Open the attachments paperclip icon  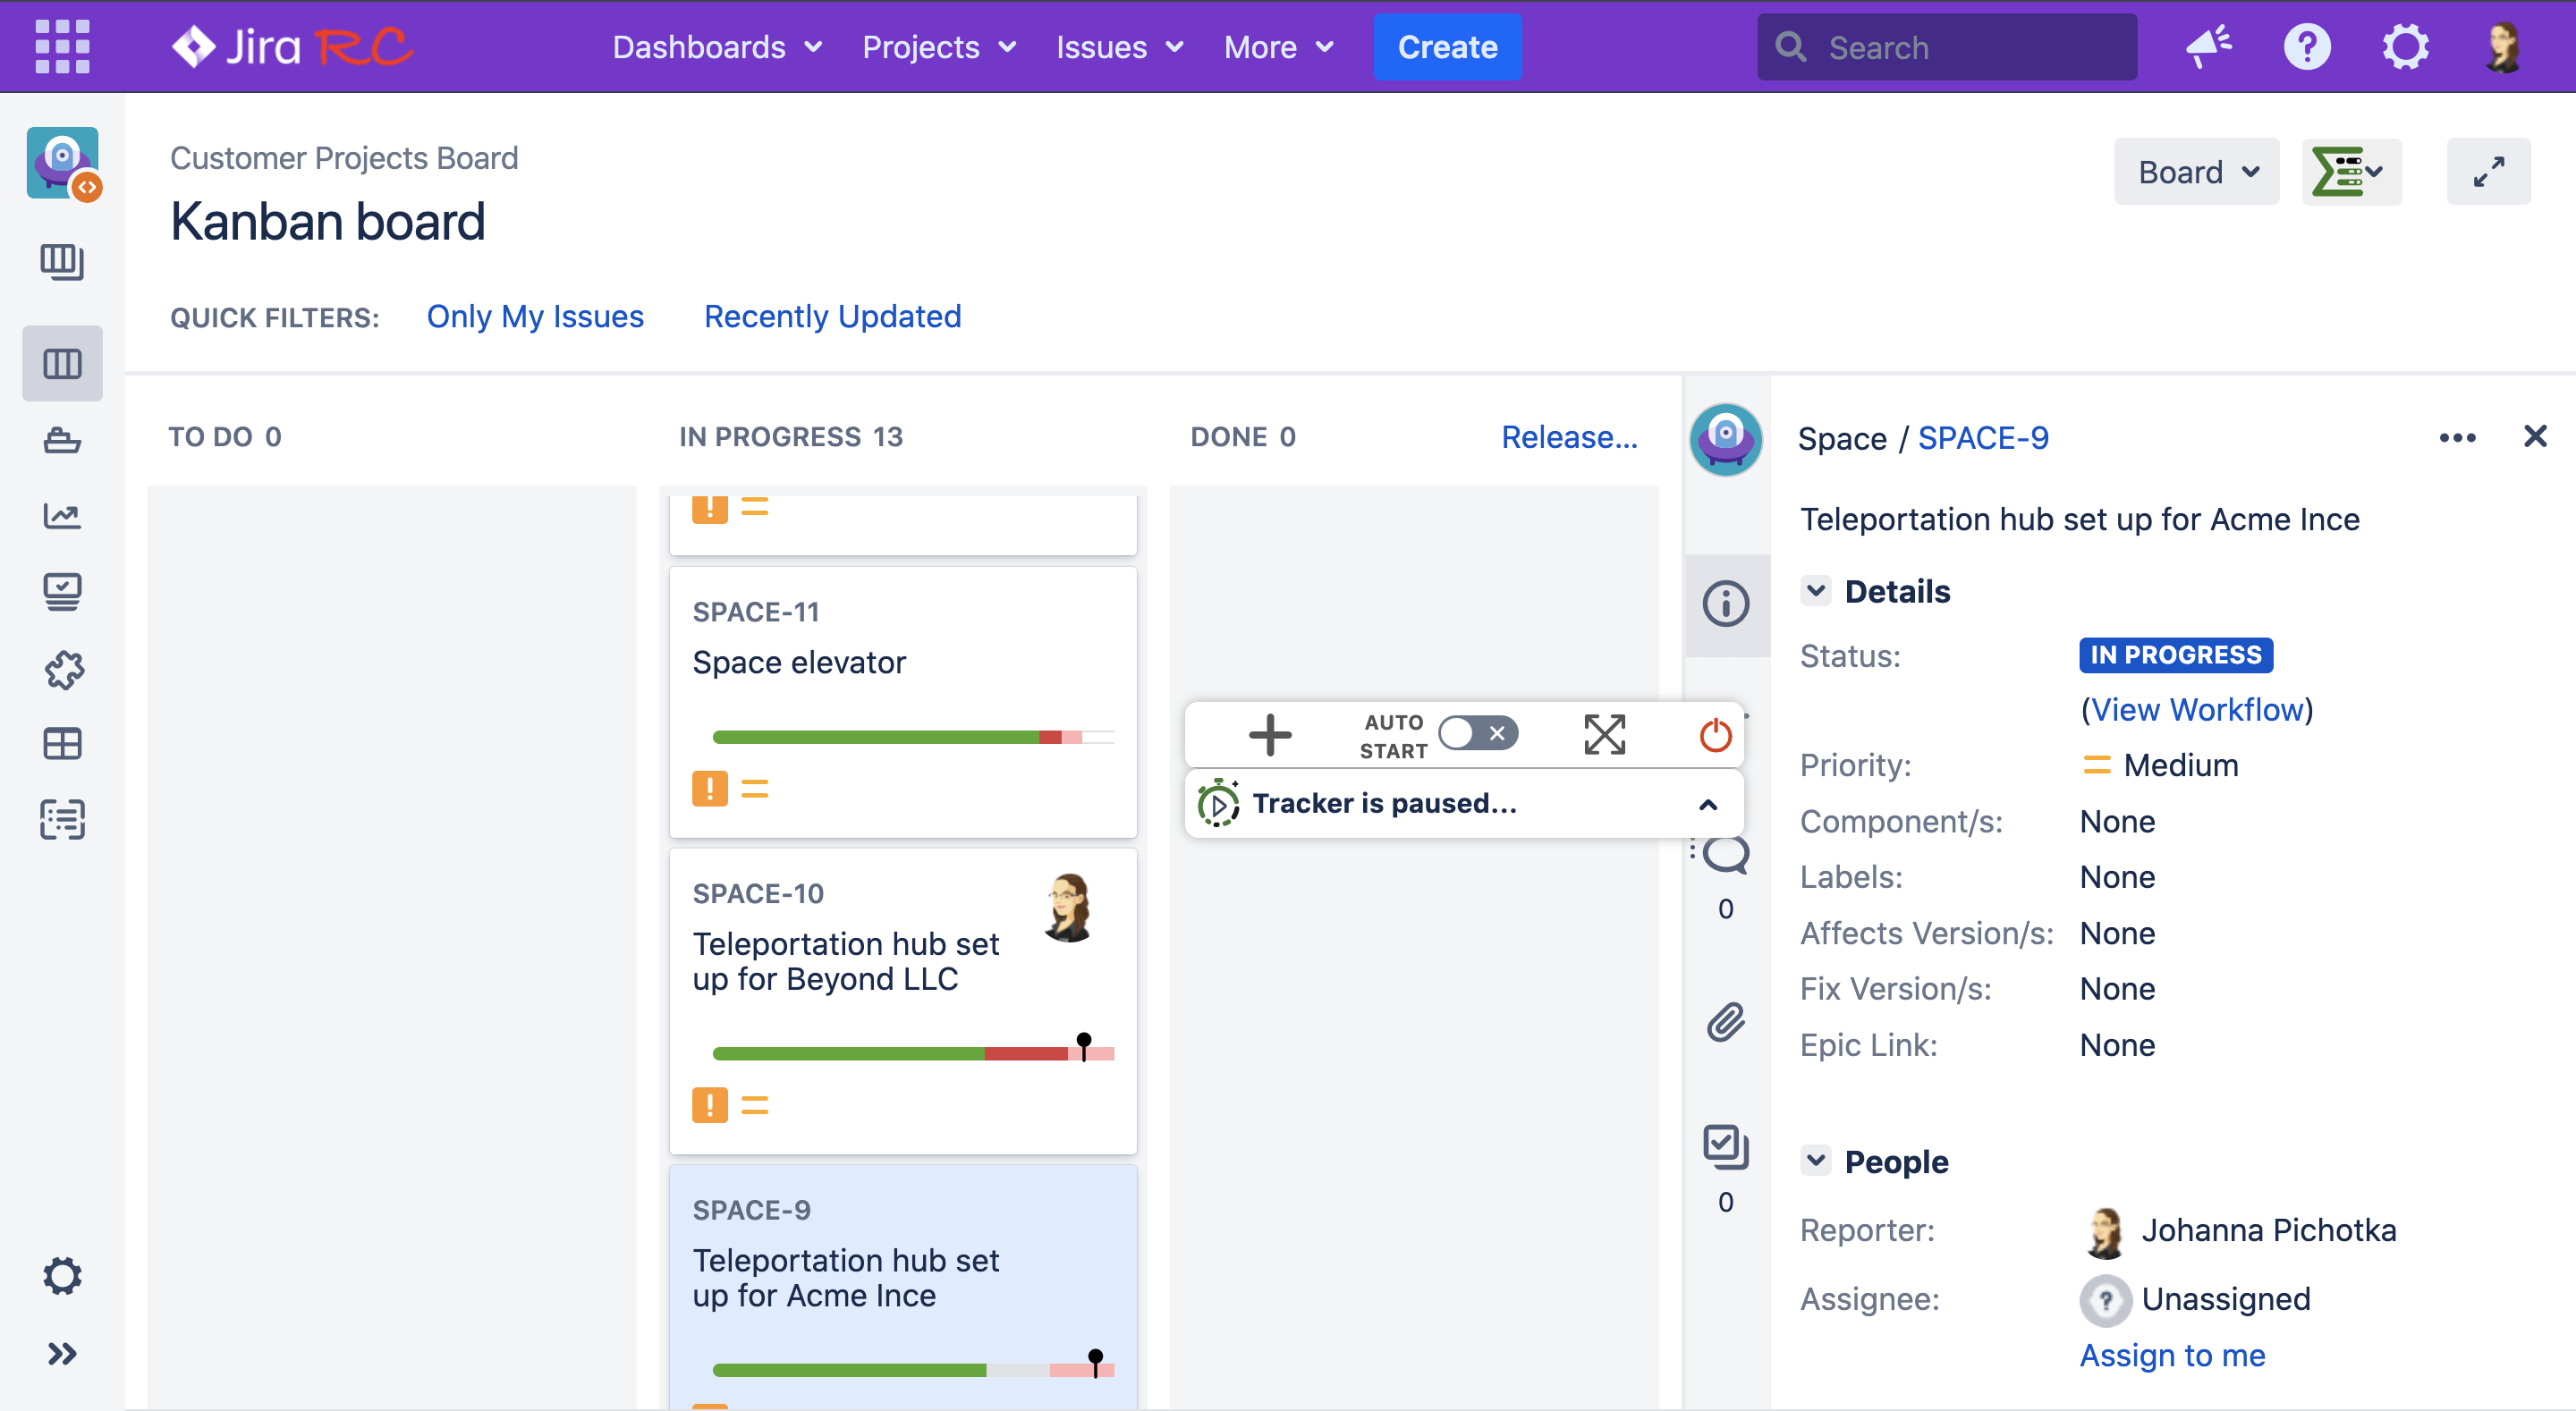1725,1022
